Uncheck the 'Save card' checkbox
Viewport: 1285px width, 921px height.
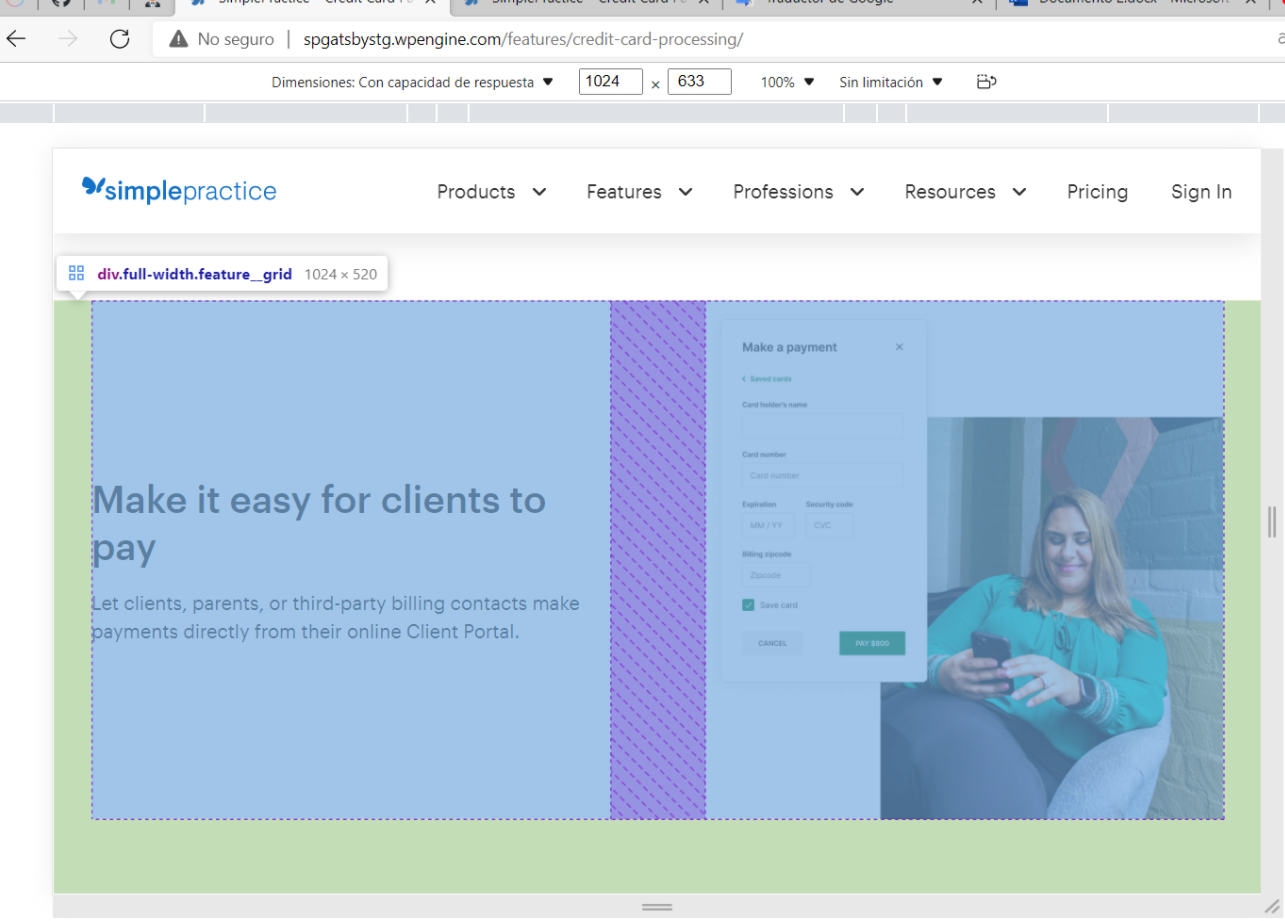click(x=748, y=604)
